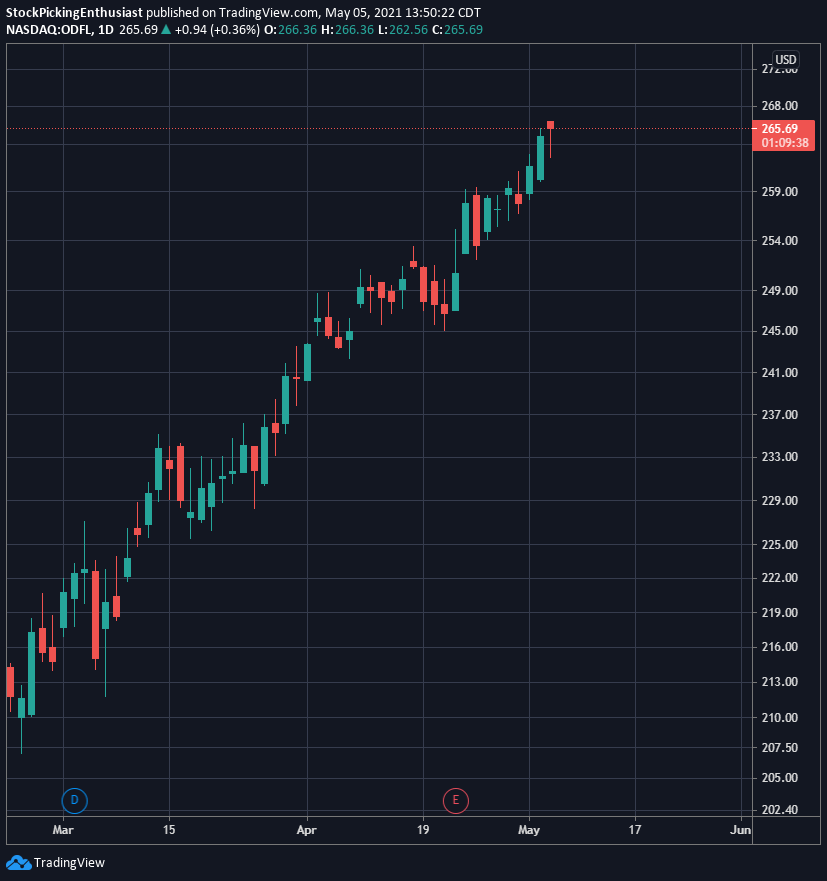Click the TradingView cloud logo icon

(x=18, y=862)
